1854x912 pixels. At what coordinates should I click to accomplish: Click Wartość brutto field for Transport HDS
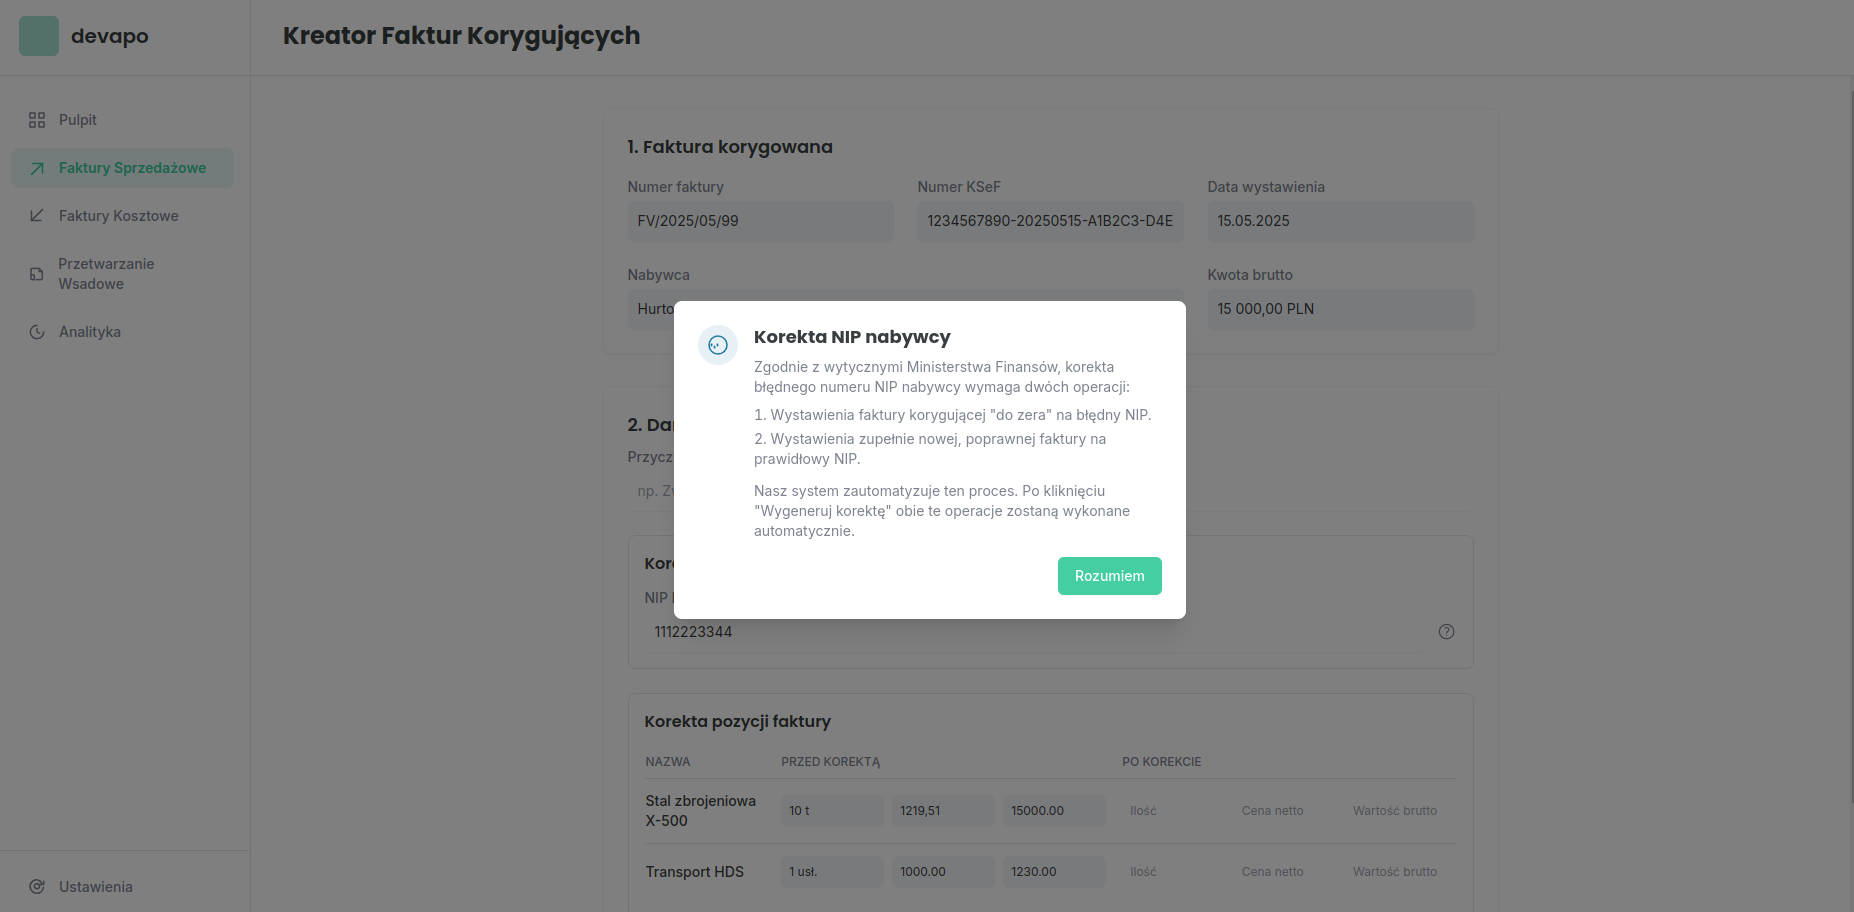[1396, 872]
